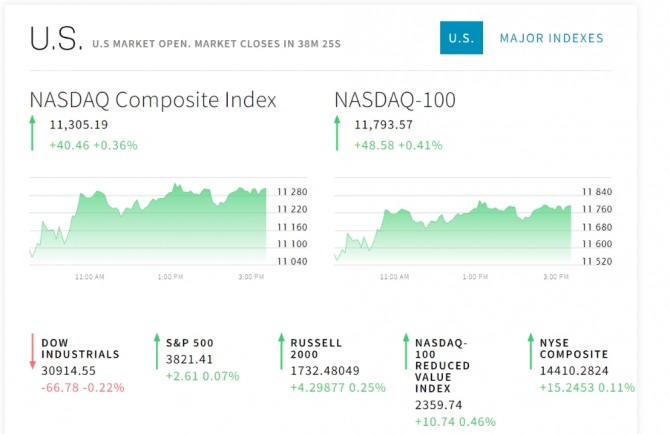Open the Russell 2000 index link
Image resolution: width=670 pixels, height=434 pixels.
[x=316, y=348]
